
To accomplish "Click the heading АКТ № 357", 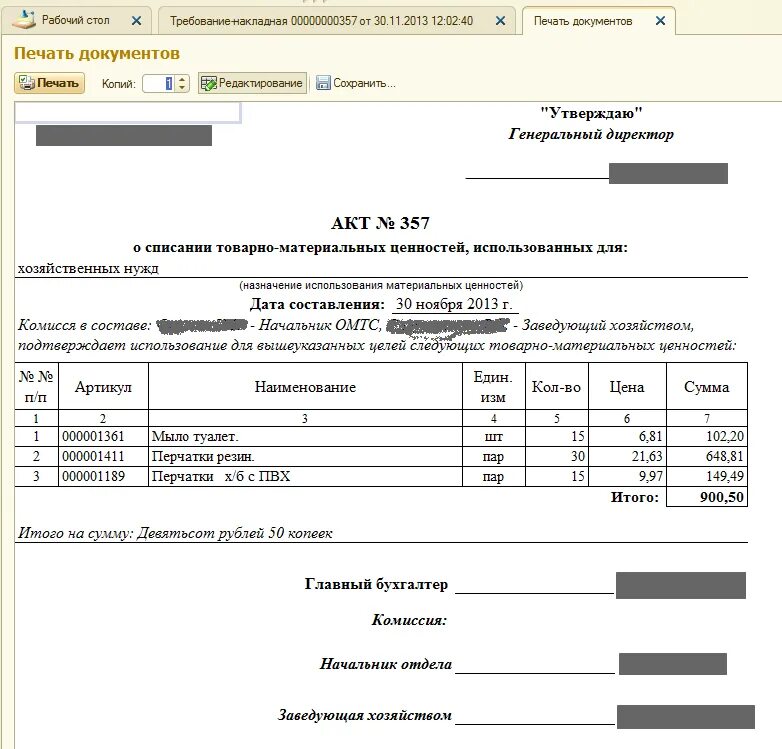I will click(380, 223).
